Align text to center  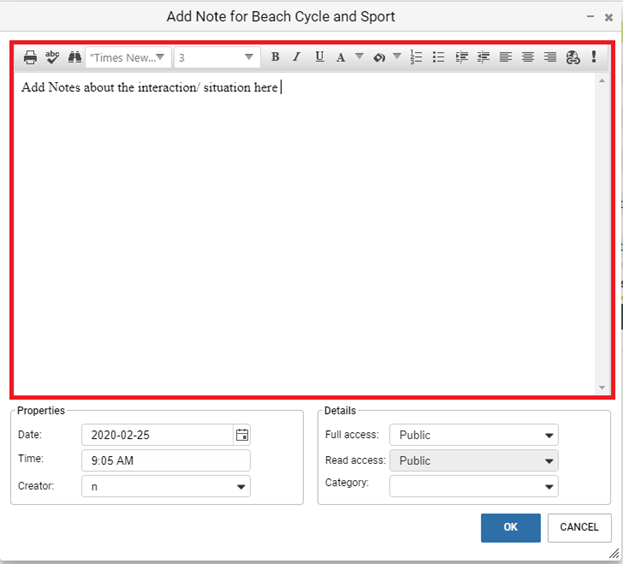pyautogui.click(x=528, y=58)
